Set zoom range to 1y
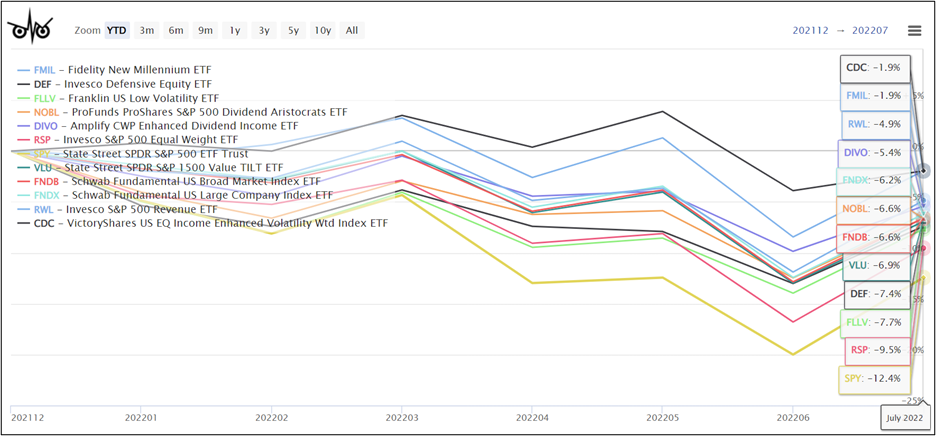Screen dimensions: 936x436 point(235,30)
